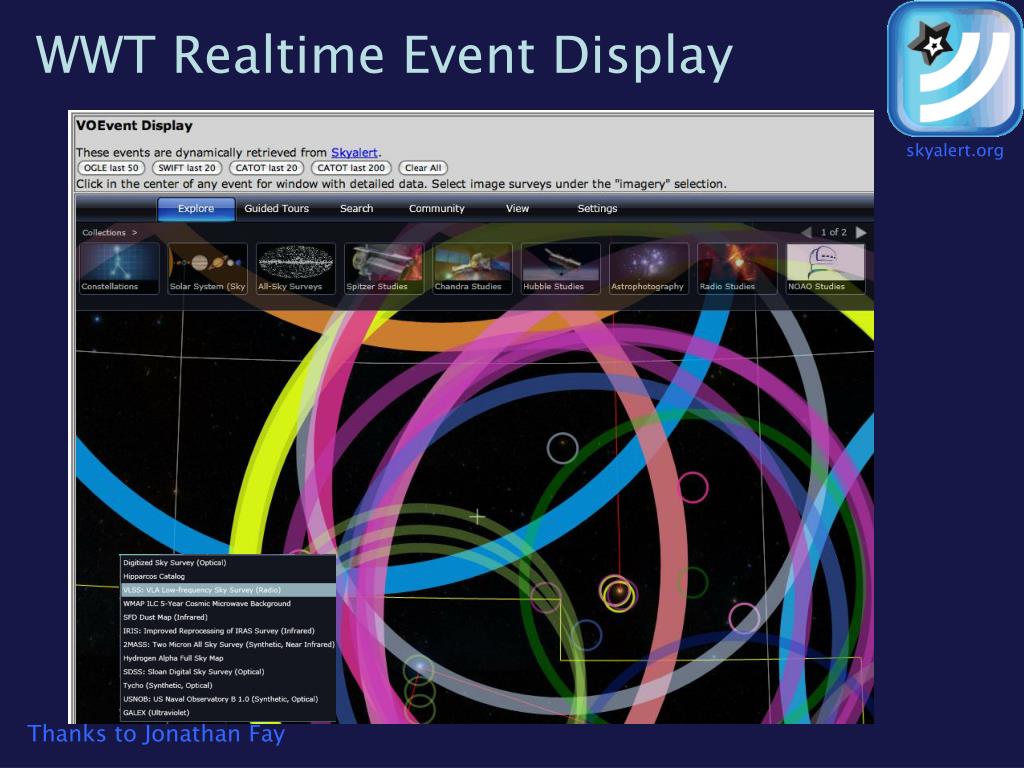1024x768 pixels.
Task: Clear All displayed events
Action: [x=423, y=168]
